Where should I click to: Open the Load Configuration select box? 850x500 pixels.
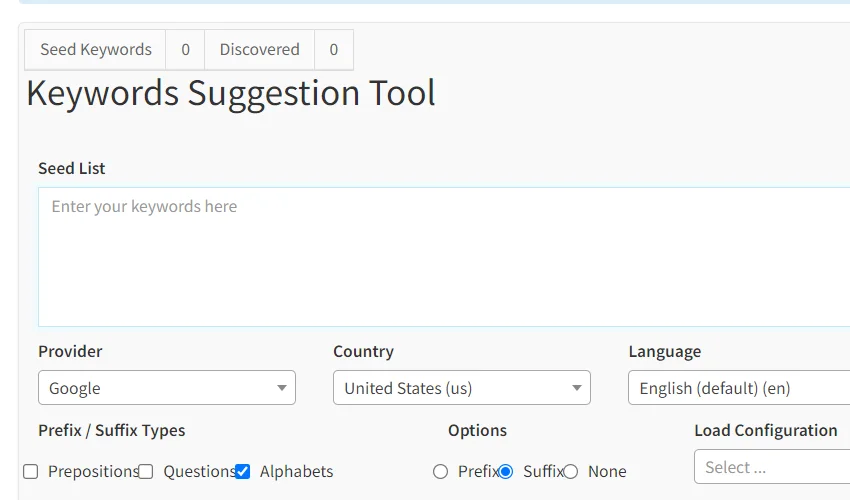click(771, 467)
